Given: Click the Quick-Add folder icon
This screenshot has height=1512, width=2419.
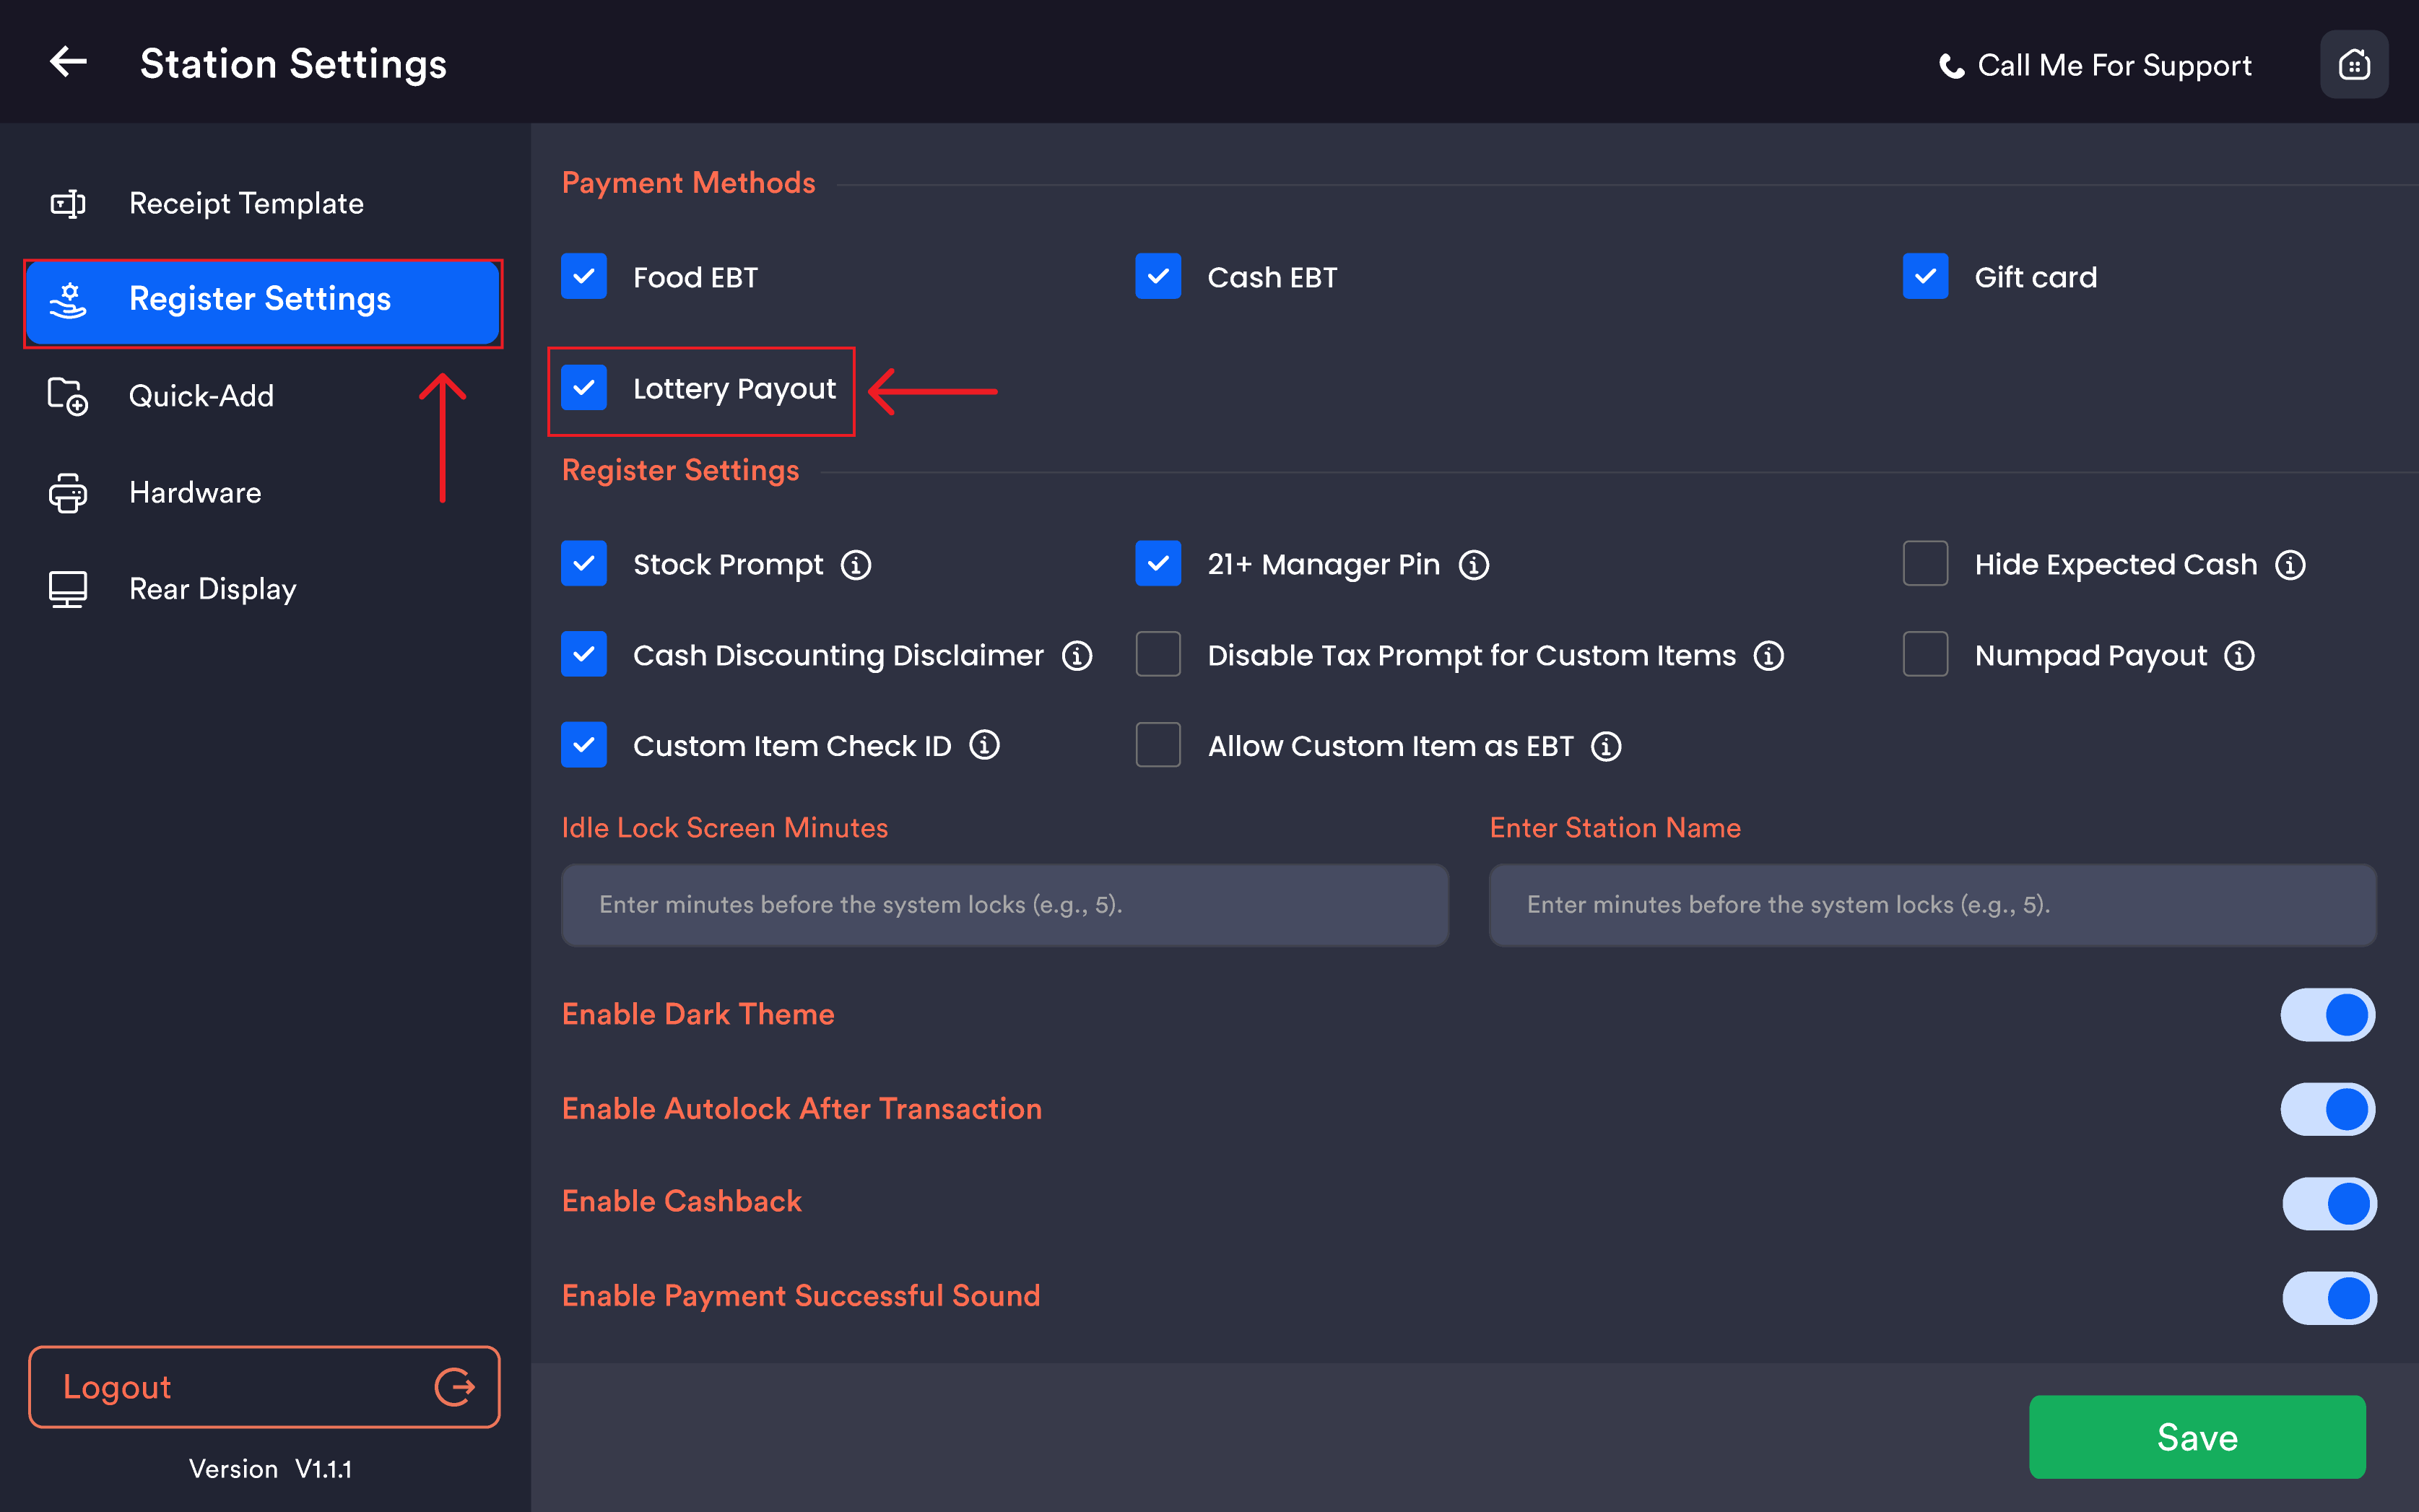Looking at the screenshot, I should [x=68, y=396].
